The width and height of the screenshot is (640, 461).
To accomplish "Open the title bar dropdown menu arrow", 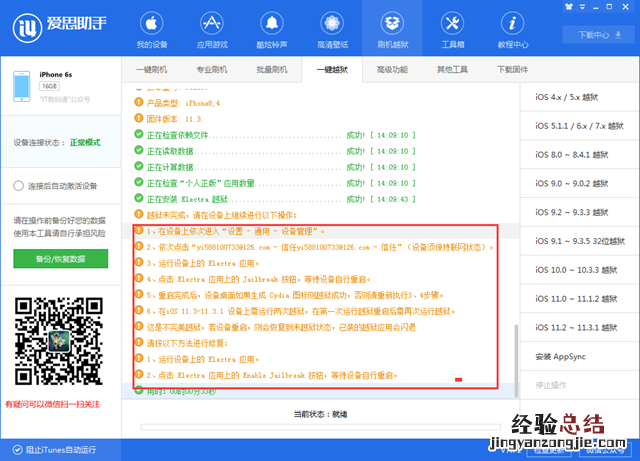I will pos(582,7).
